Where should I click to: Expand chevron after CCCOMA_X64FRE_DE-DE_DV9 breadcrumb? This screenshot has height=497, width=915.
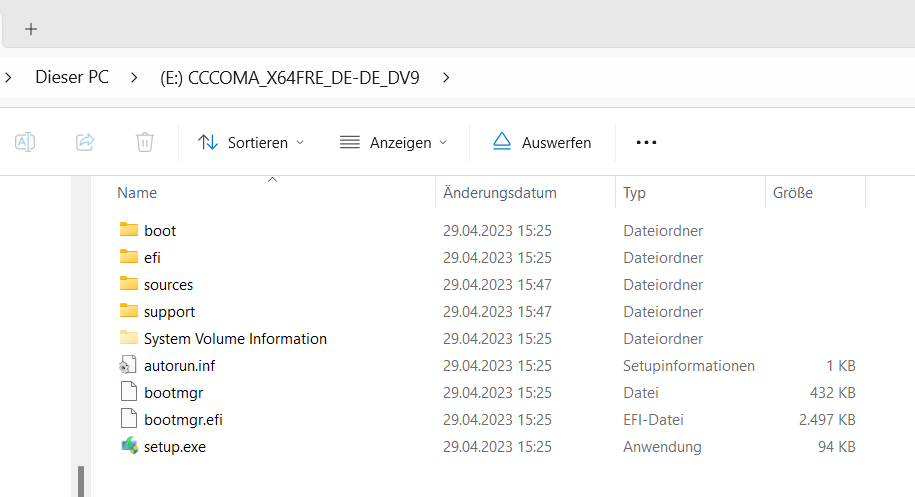(x=446, y=78)
